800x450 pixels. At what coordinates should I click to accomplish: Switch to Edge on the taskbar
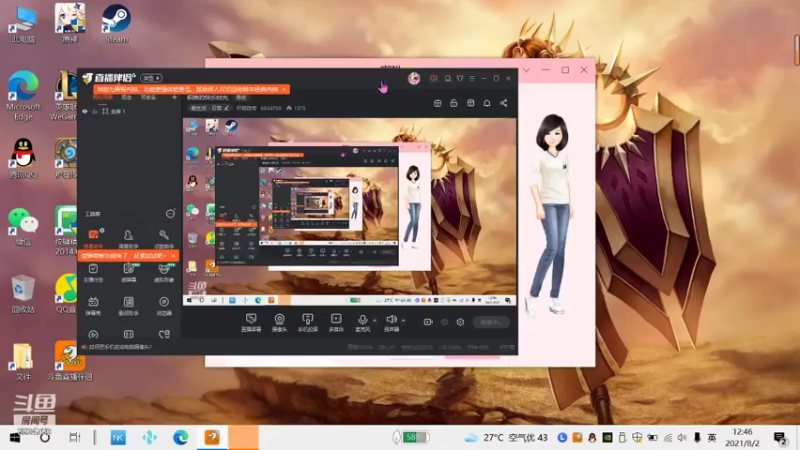[180, 438]
